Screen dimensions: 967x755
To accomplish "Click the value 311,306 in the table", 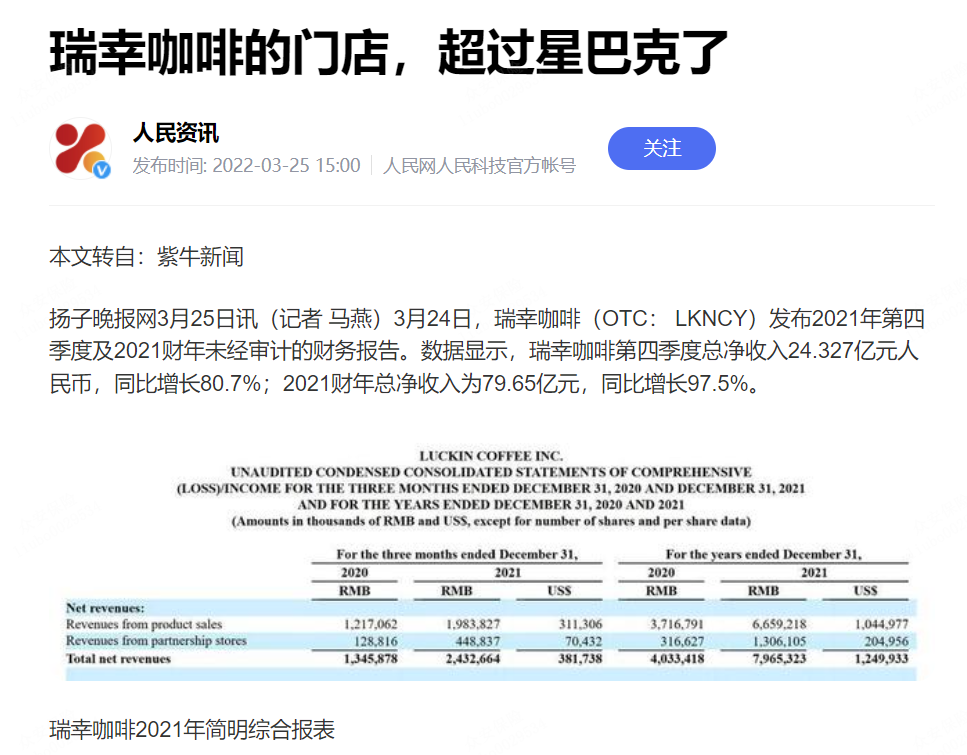I will 580,624.
